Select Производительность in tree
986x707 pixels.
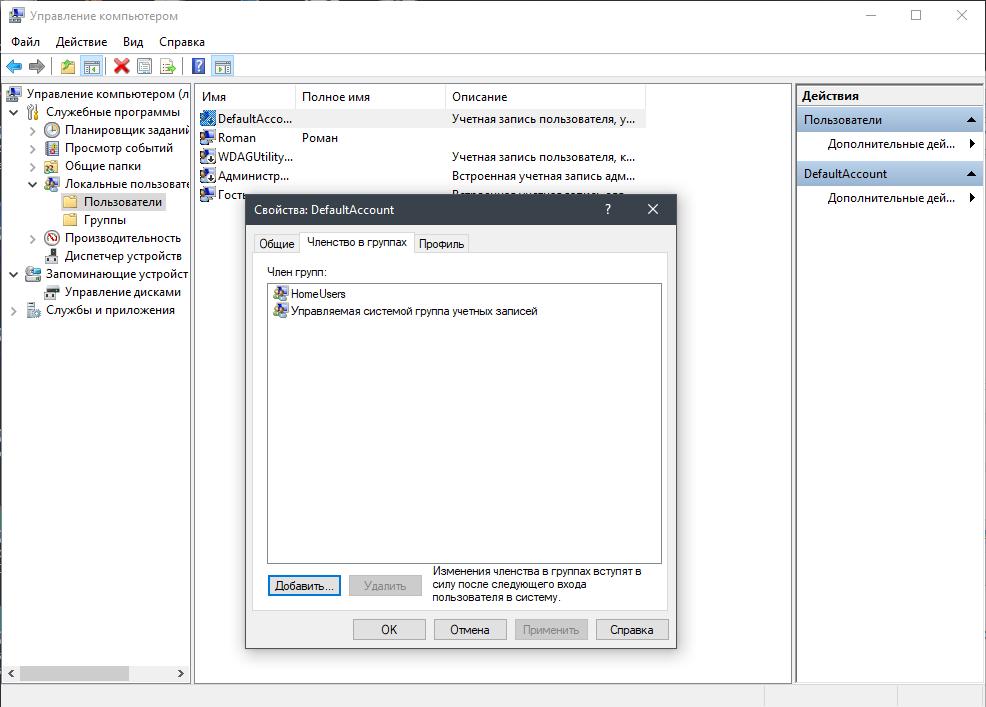click(123, 238)
